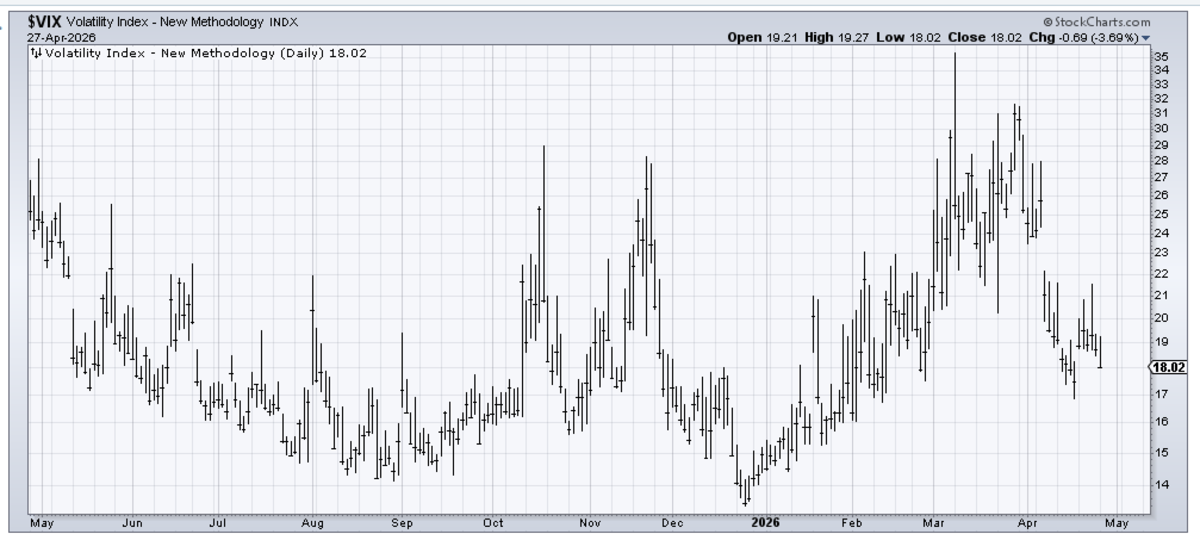The width and height of the screenshot is (1200, 534).
Task: Click the INDX exchange label
Action: pos(284,22)
